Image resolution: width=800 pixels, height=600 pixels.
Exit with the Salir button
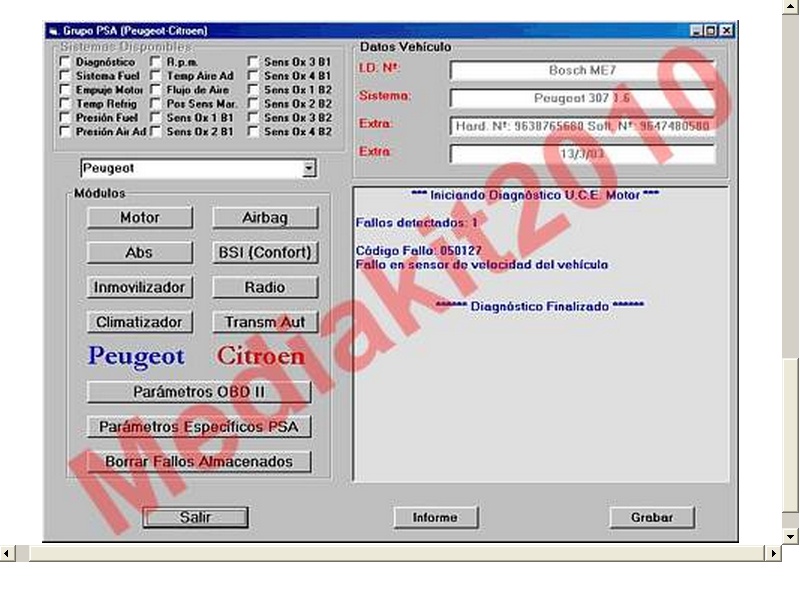click(195, 517)
